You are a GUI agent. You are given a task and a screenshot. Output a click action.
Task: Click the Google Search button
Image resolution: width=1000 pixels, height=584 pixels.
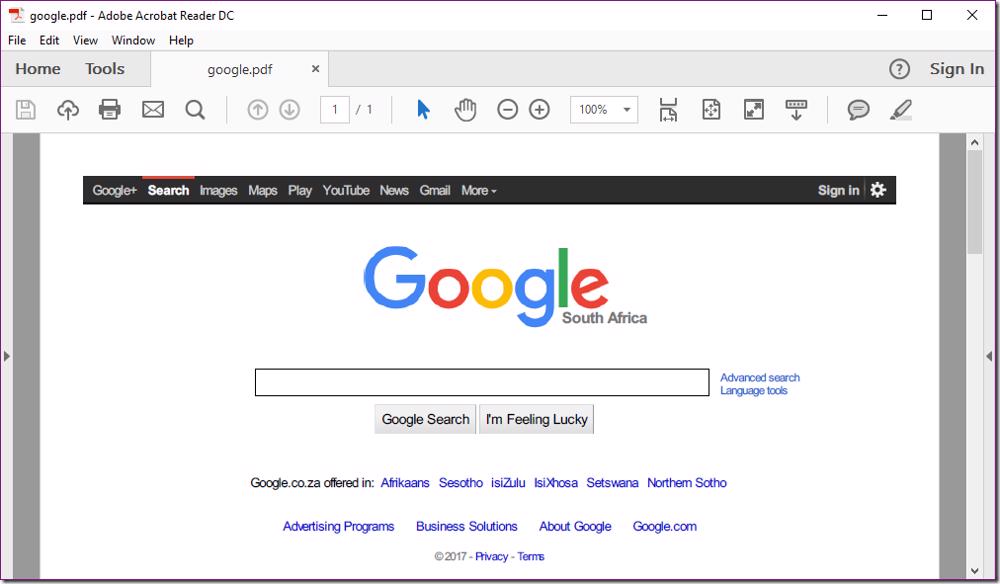click(425, 419)
